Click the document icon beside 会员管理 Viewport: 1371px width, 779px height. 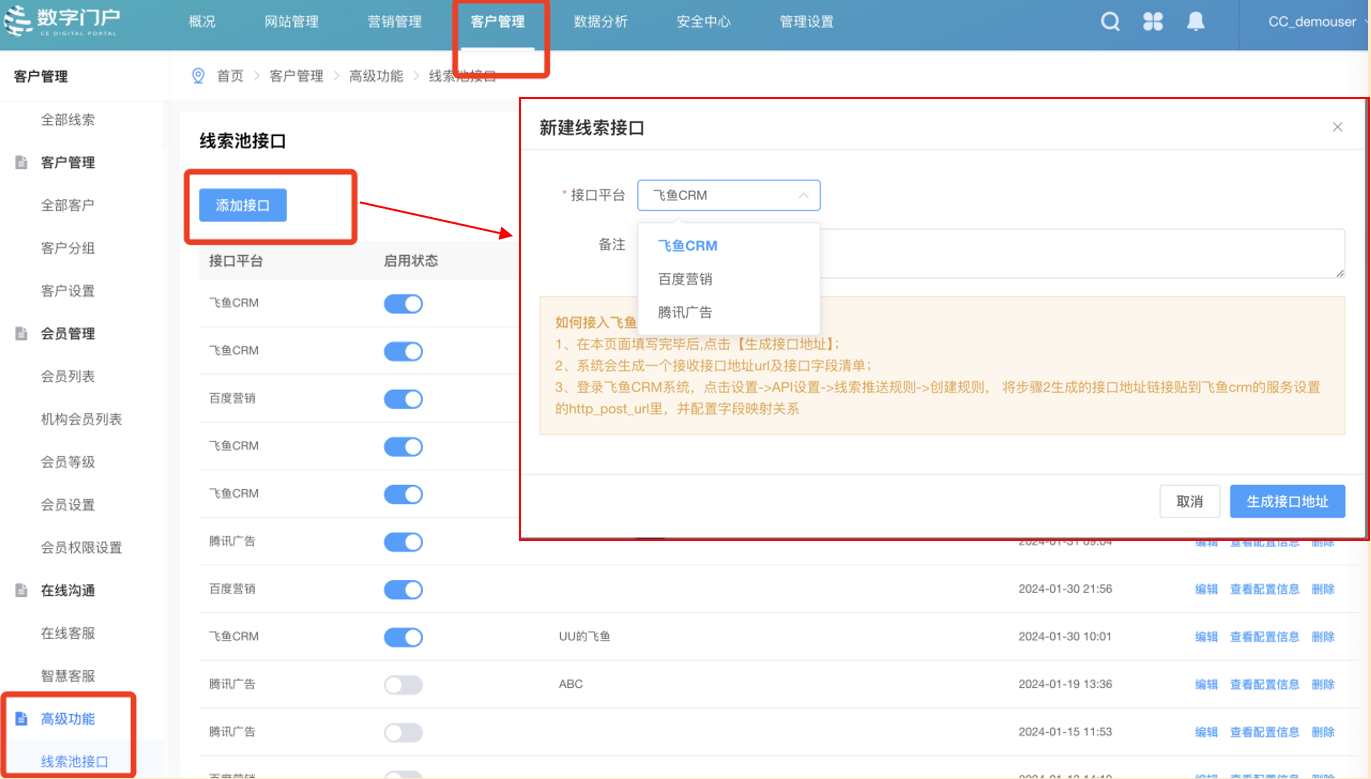pyautogui.click(x=21, y=333)
